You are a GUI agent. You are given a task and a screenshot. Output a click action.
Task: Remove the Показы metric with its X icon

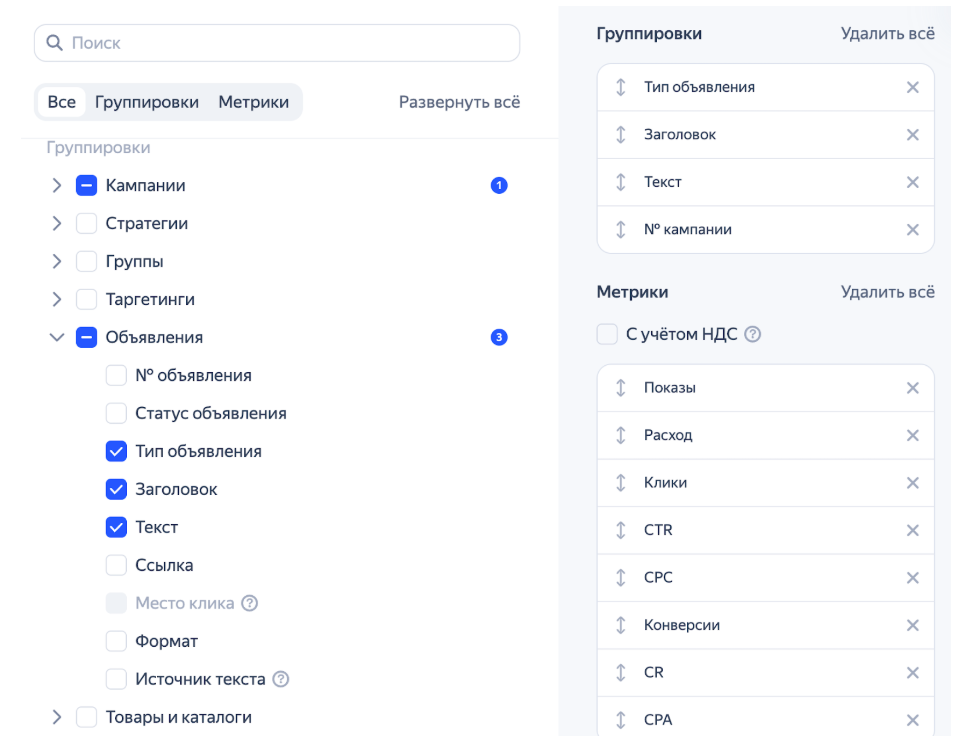(912, 388)
